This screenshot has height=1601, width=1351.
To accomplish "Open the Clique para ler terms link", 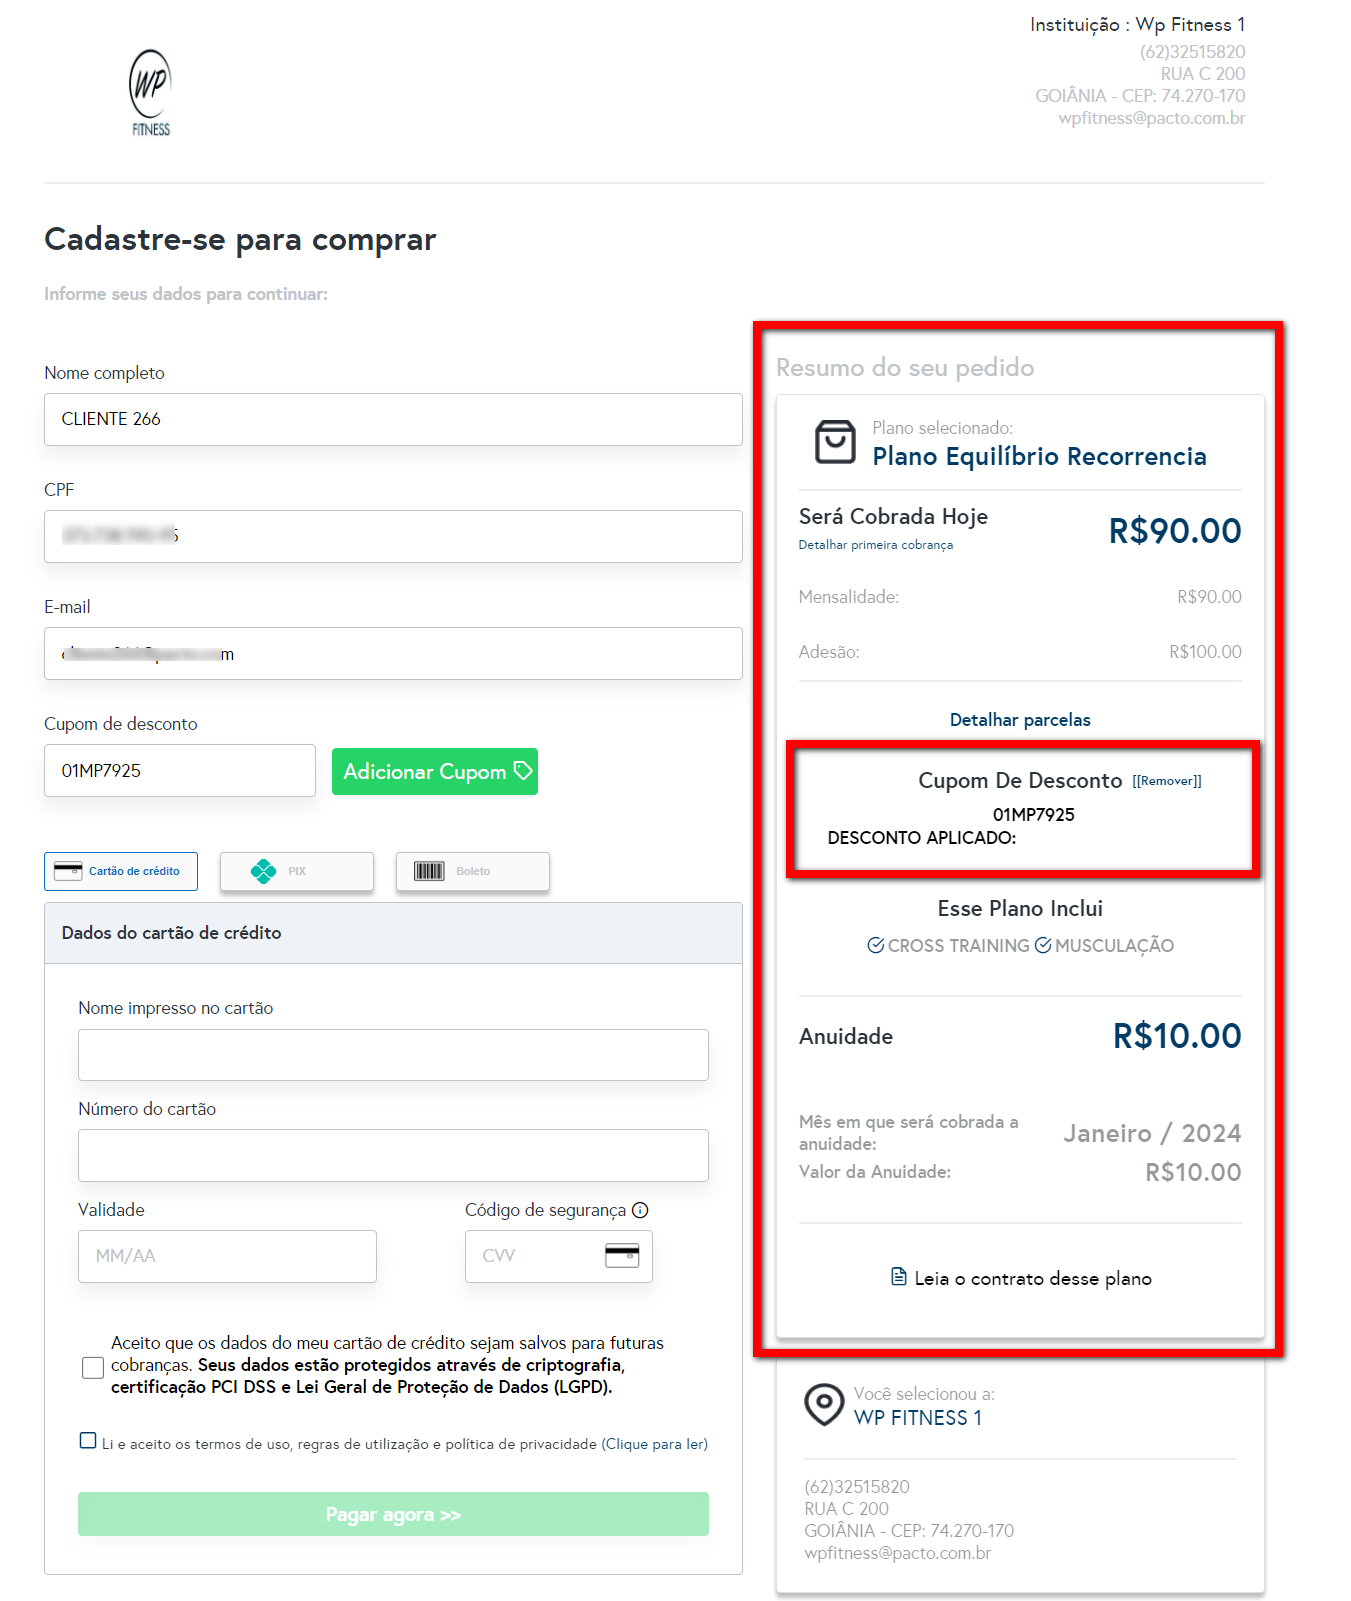I will (654, 1444).
